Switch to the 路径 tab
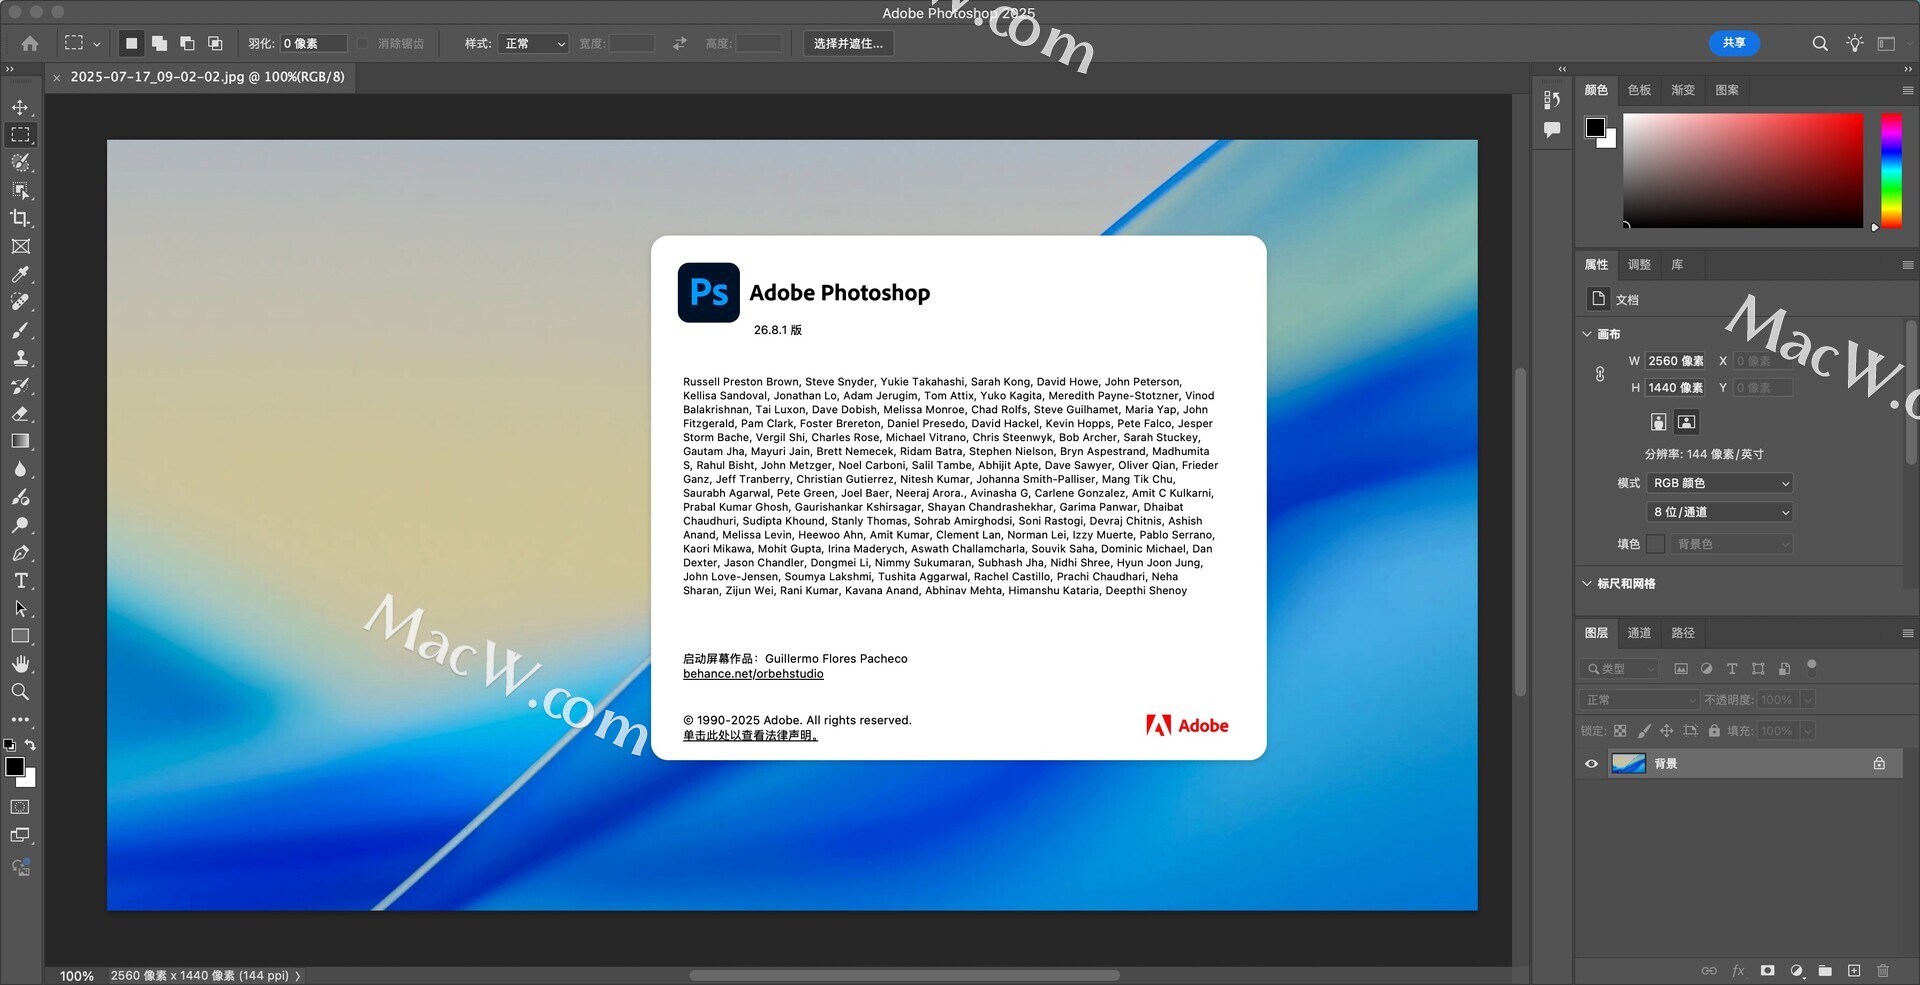This screenshot has height=985, width=1920. click(1683, 633)
